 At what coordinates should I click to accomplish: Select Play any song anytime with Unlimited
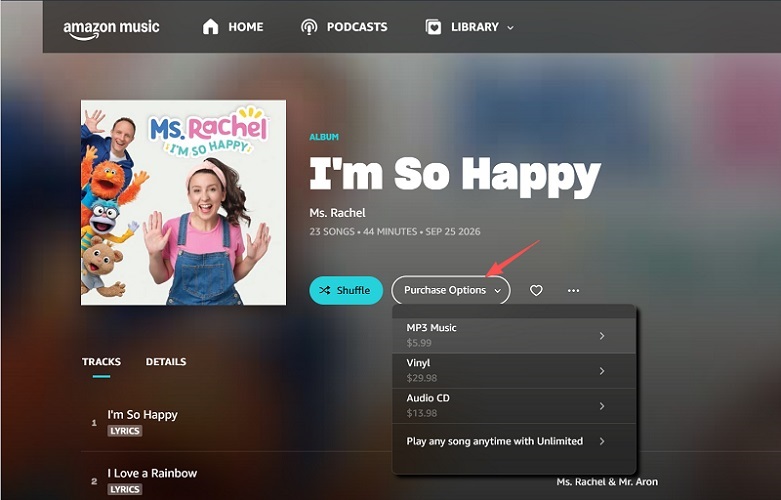coord(514,441)
